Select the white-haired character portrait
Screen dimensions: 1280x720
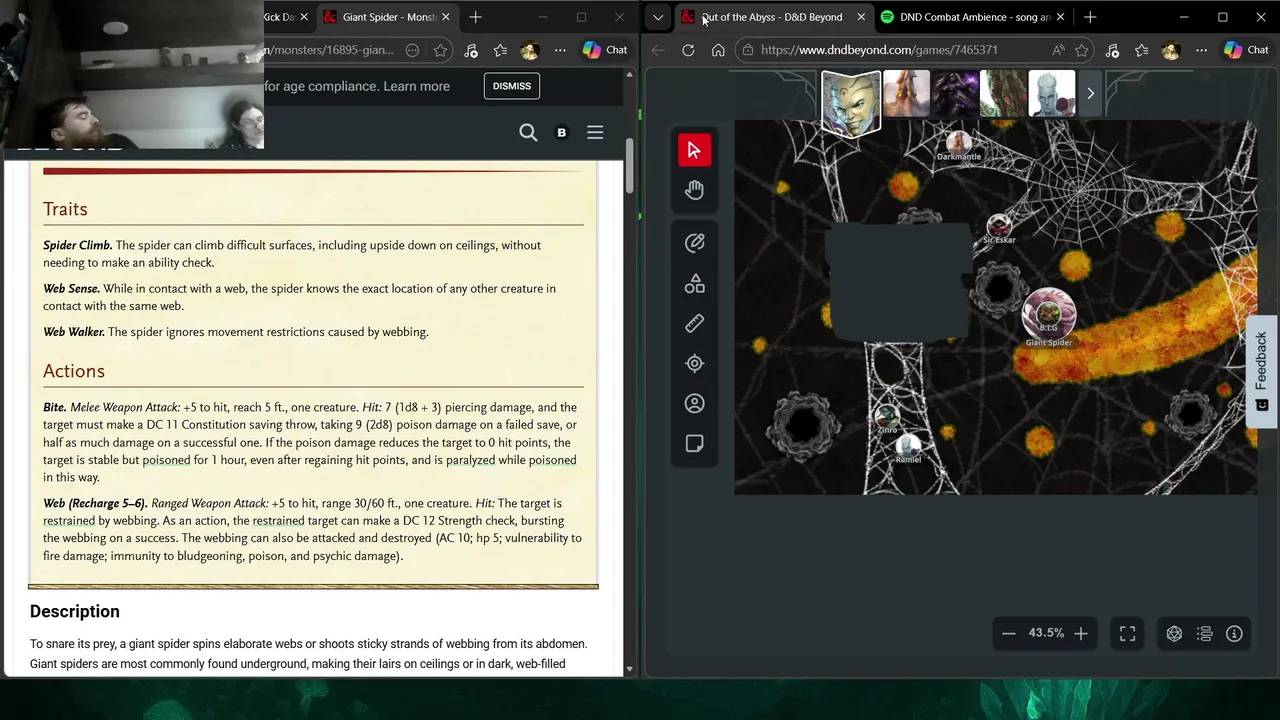pos(1052,94)
